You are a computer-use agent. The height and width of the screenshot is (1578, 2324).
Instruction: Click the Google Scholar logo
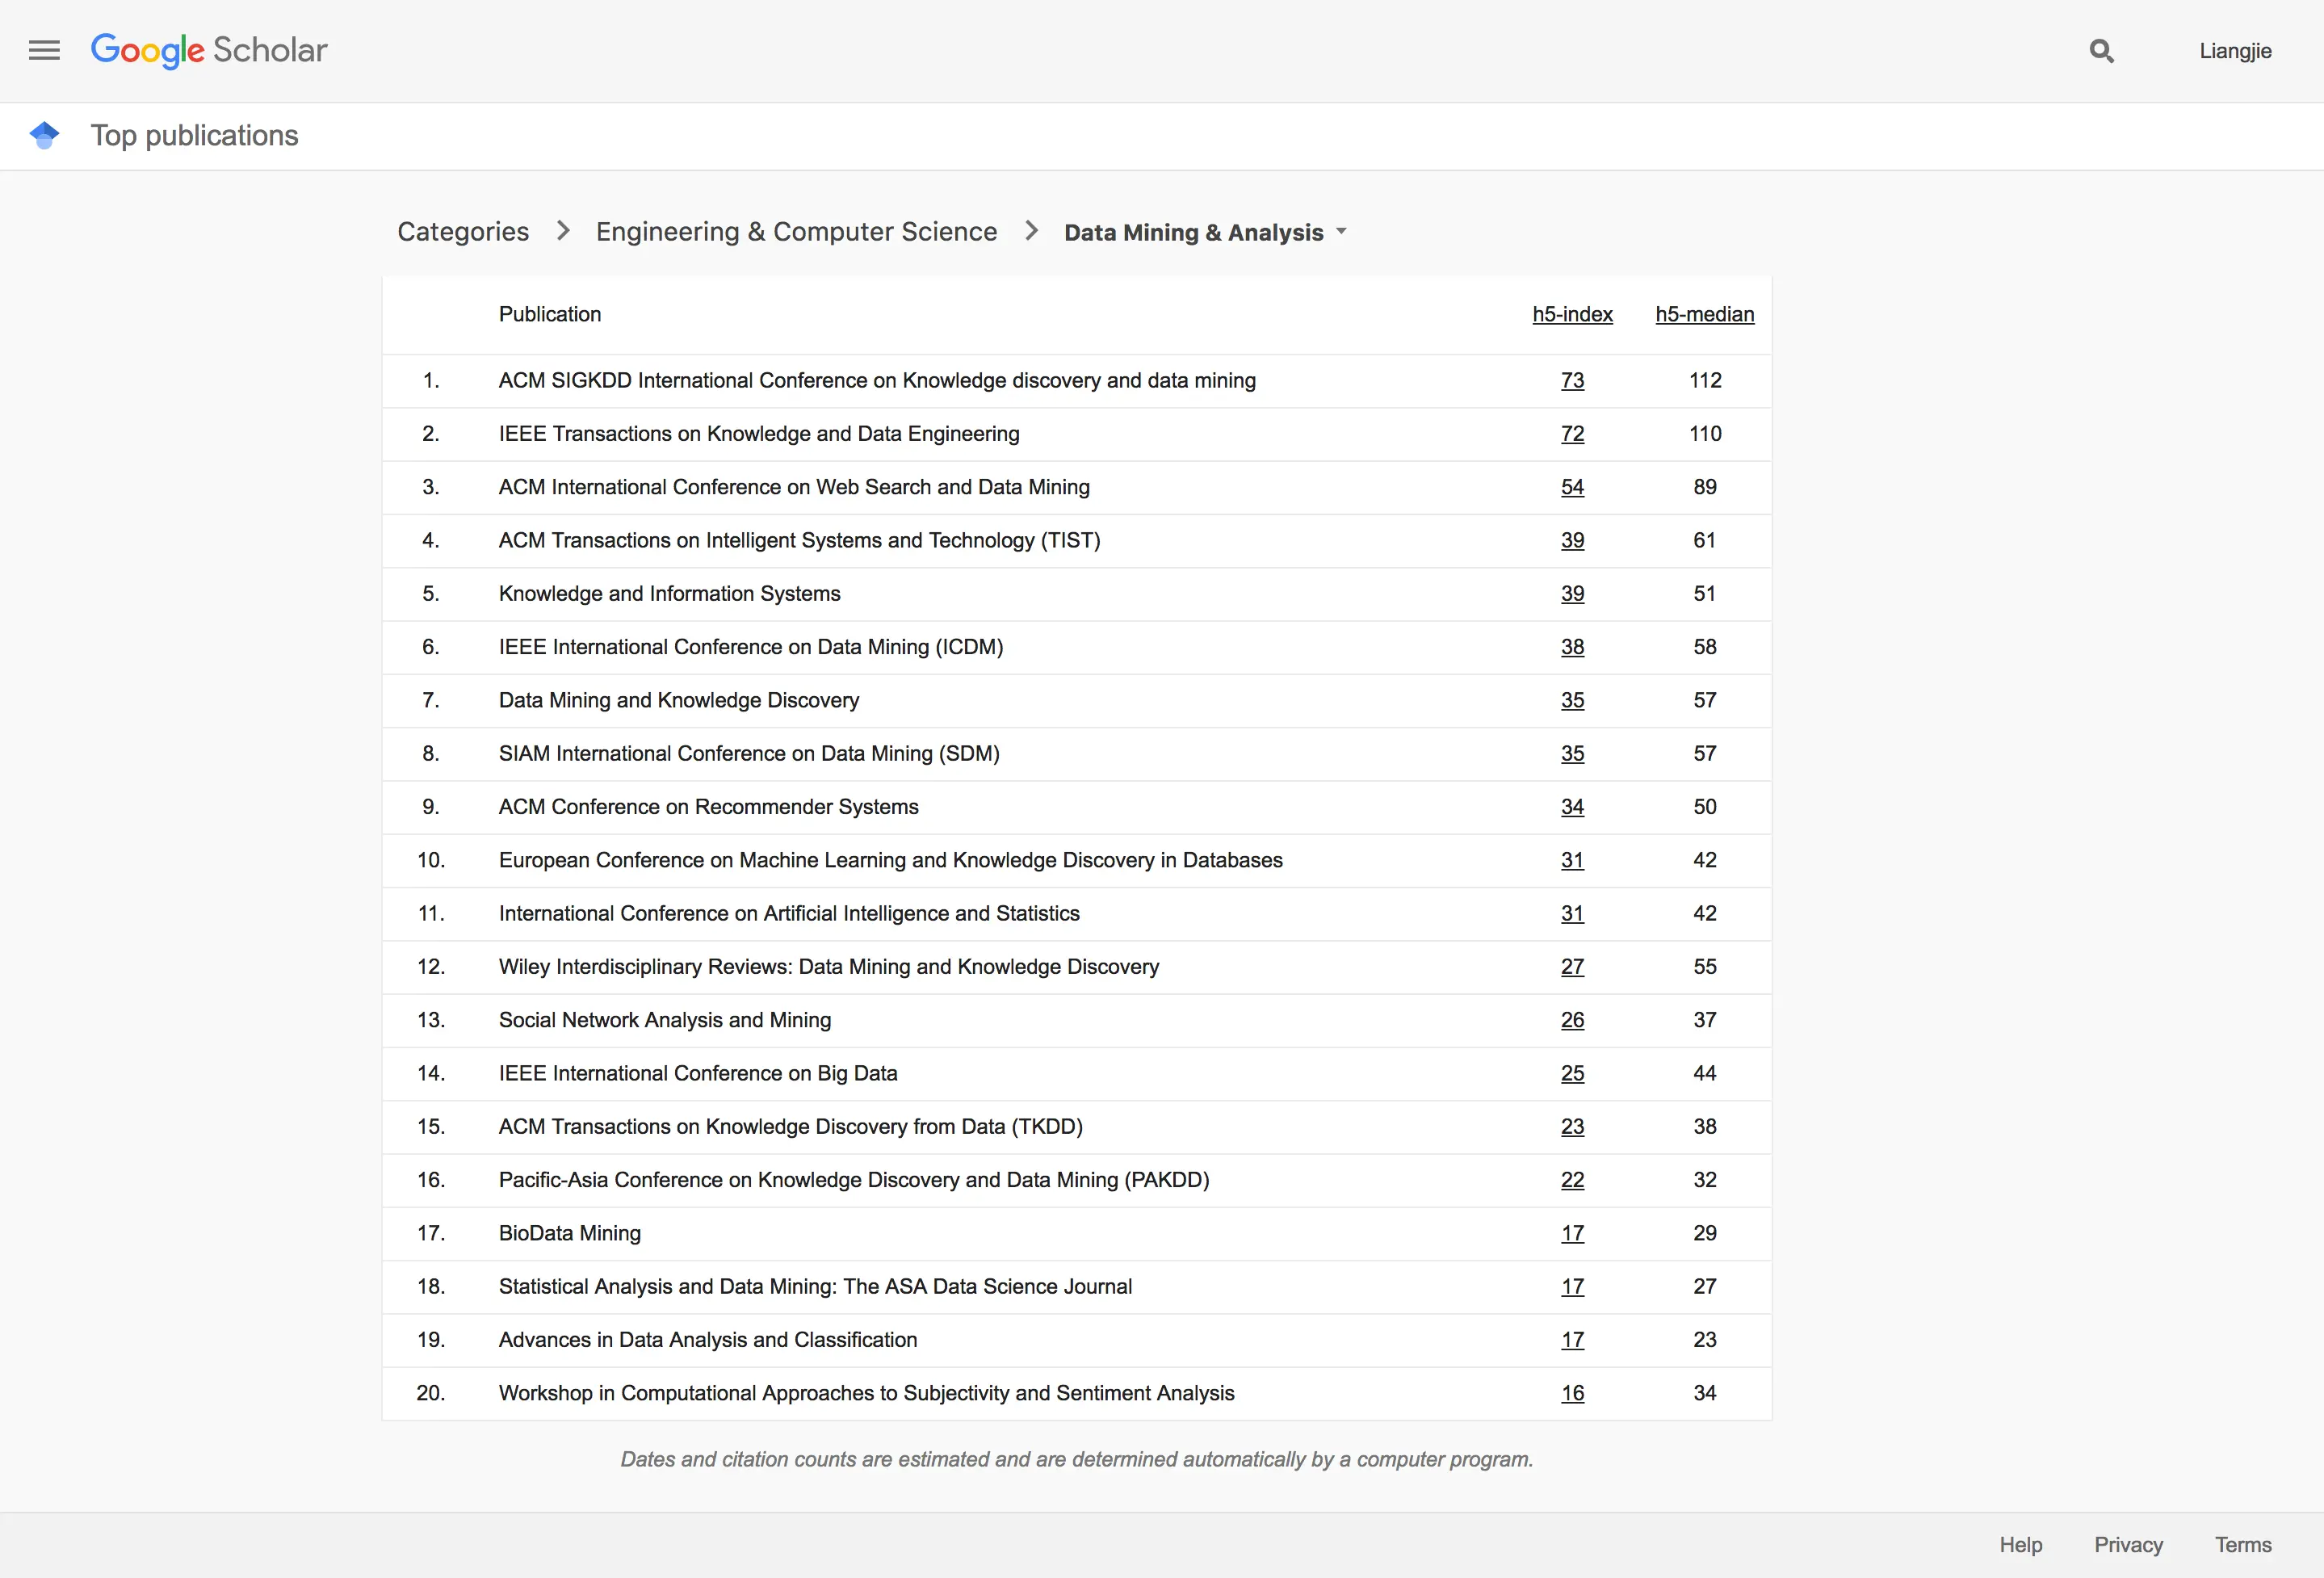[x=209, y=50]
